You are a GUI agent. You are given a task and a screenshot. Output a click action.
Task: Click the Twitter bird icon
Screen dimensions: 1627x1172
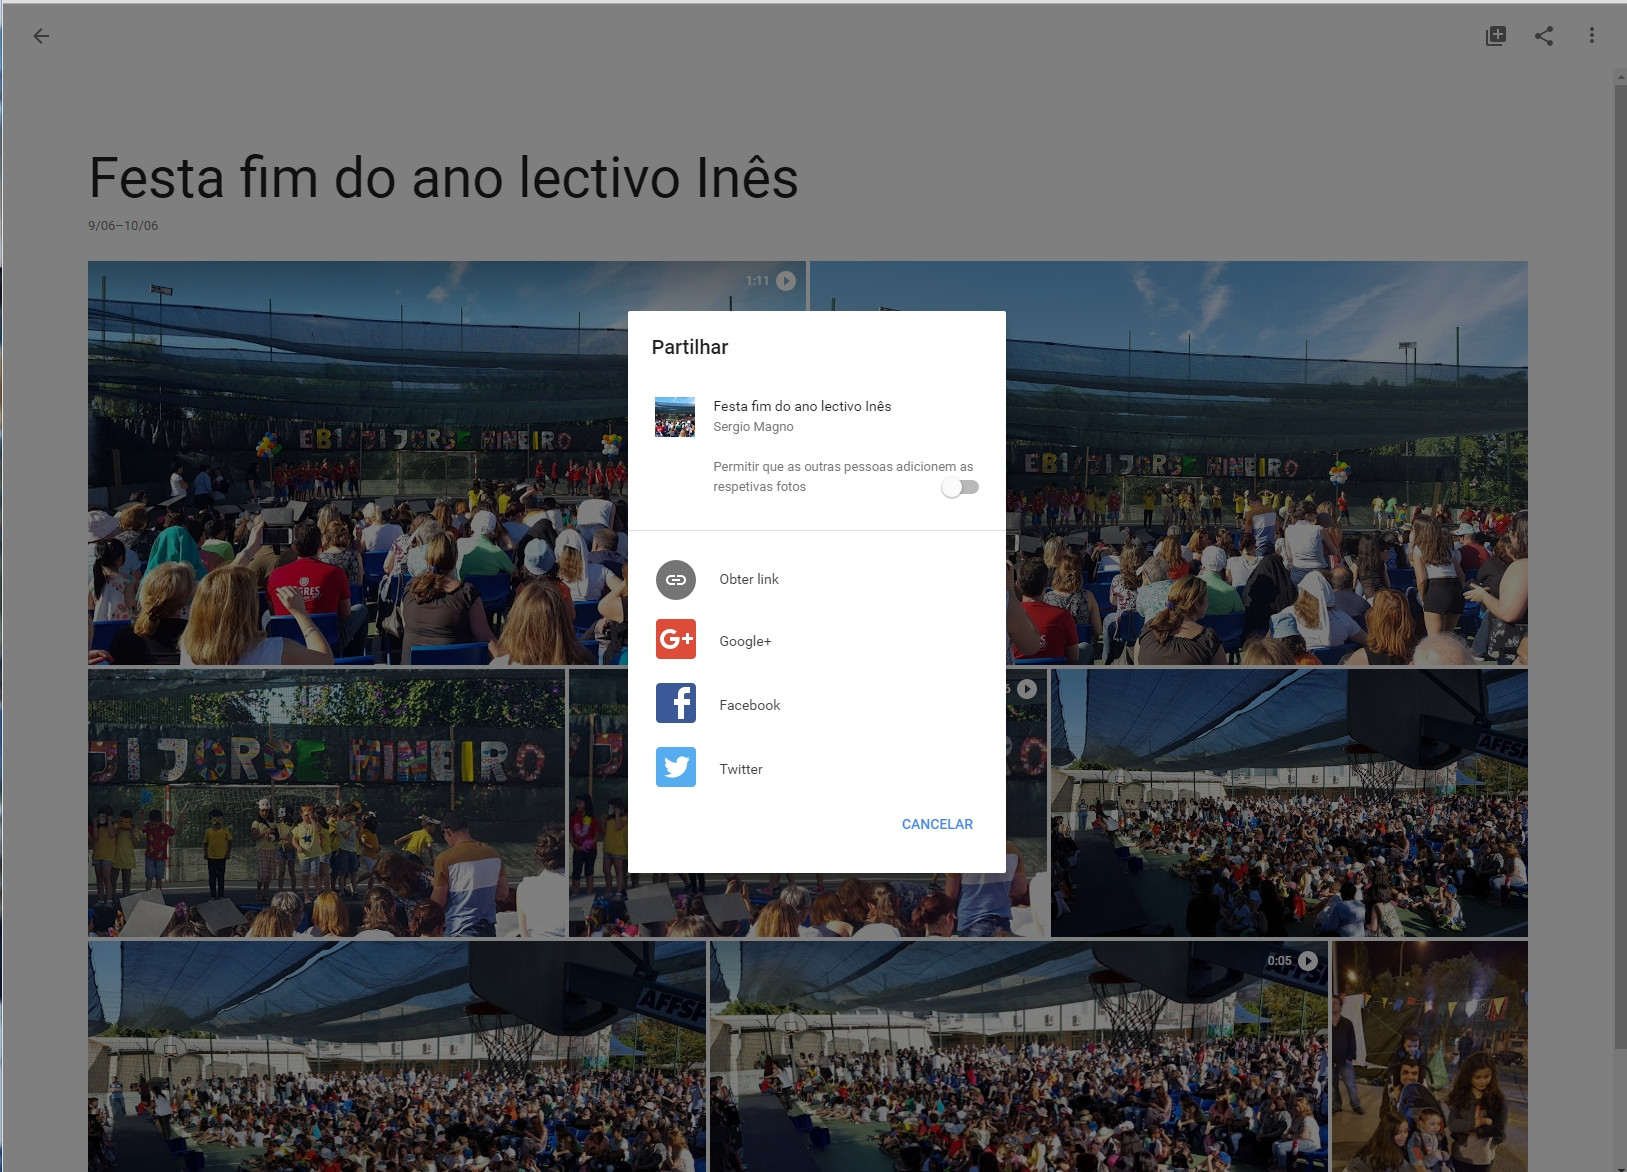point(676,767)
